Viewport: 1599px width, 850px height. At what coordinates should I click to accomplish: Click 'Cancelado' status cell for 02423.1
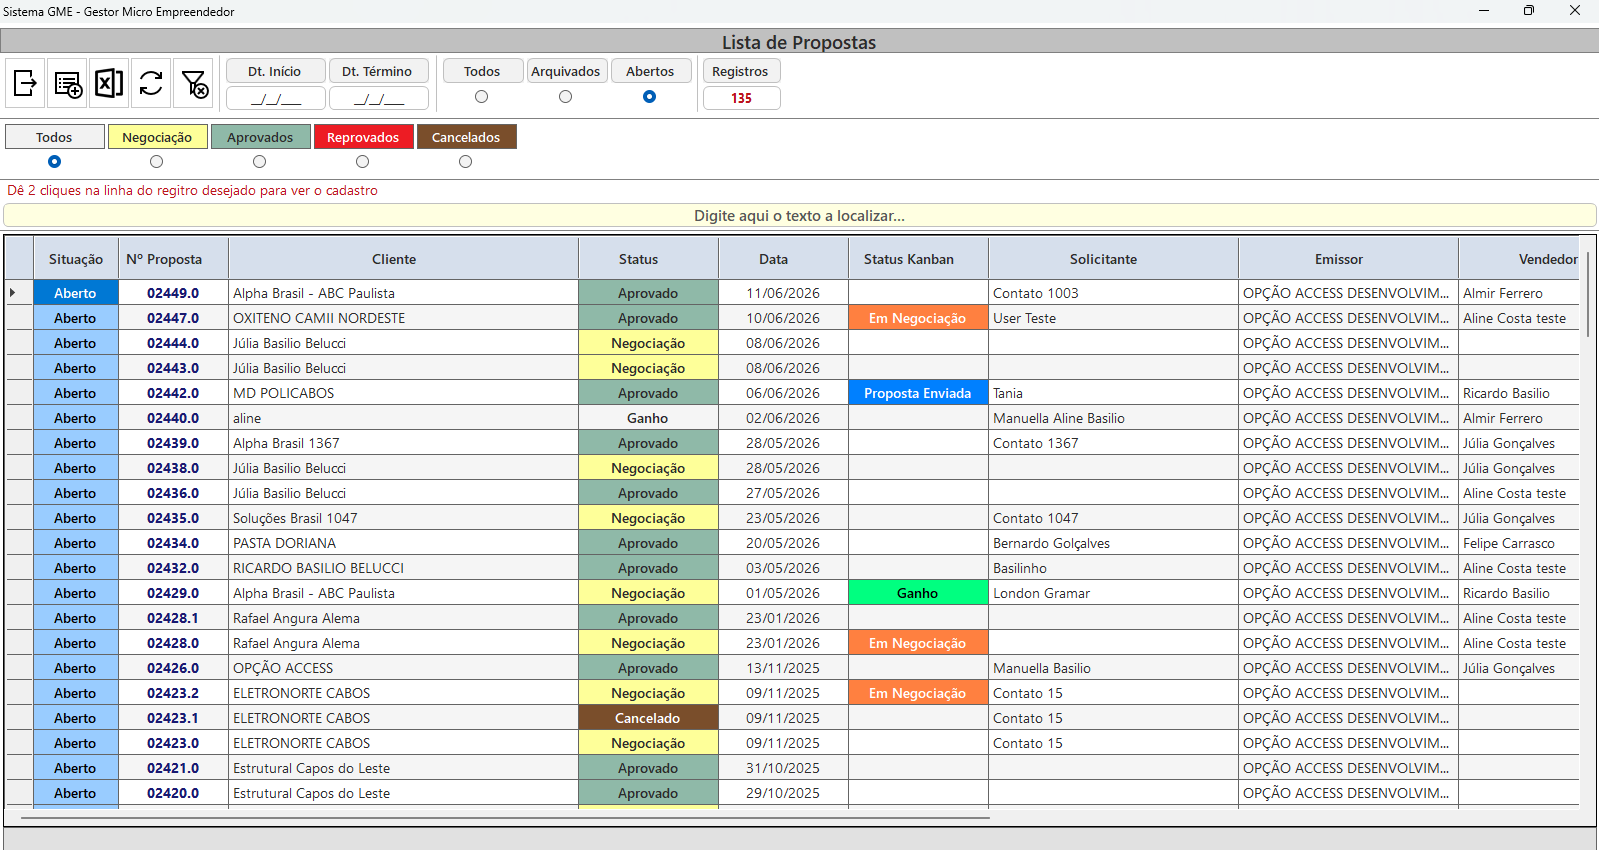coord(648,718)
